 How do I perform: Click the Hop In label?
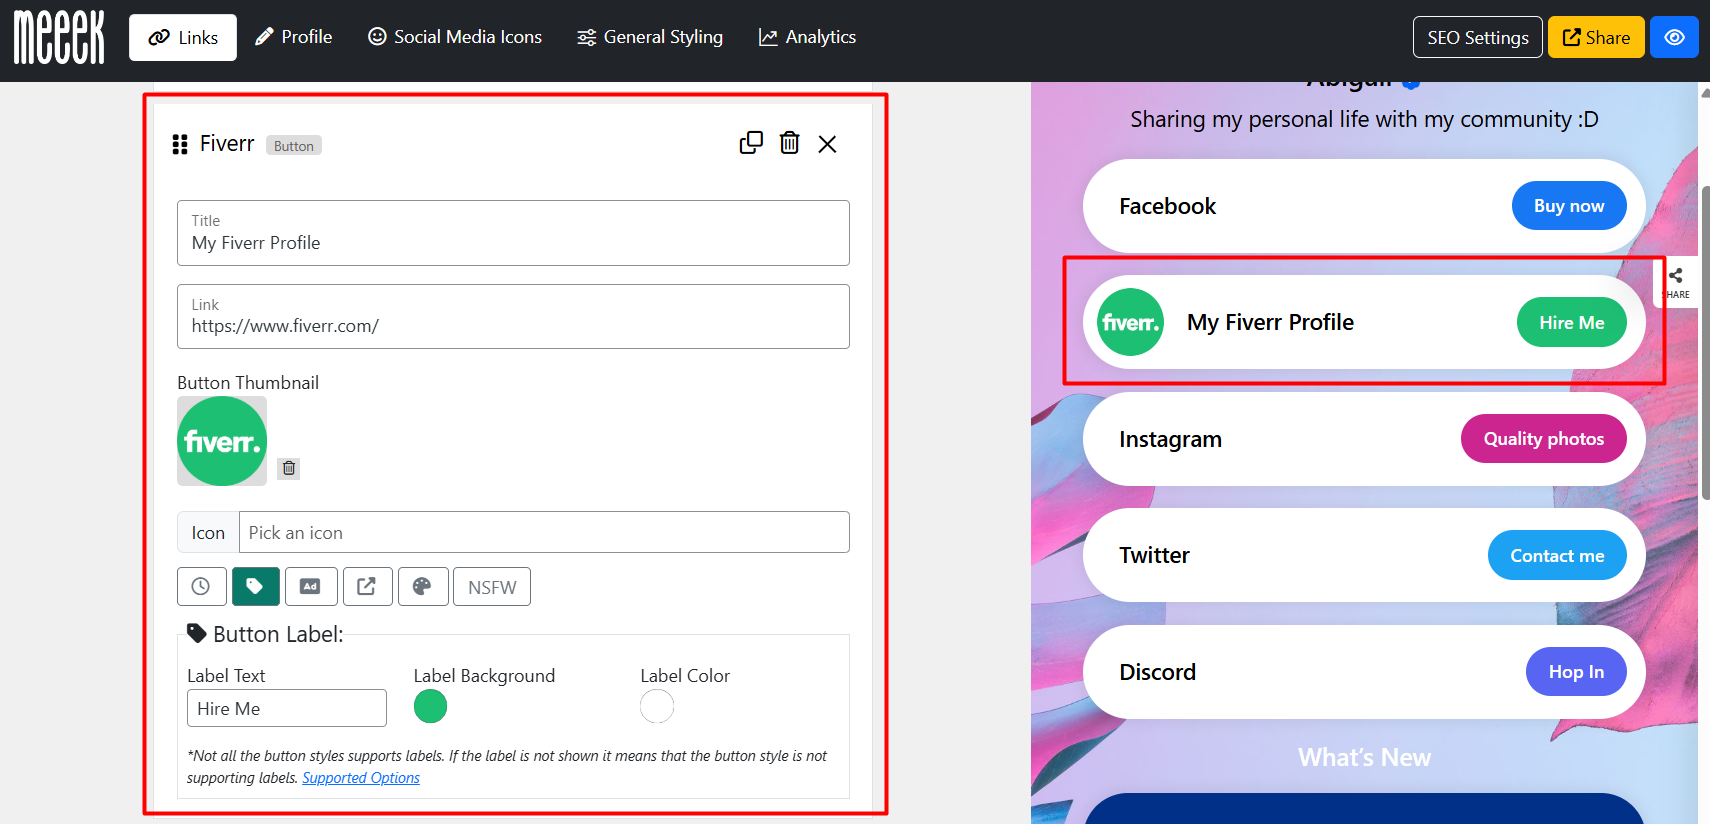[x=1576, y=672]
